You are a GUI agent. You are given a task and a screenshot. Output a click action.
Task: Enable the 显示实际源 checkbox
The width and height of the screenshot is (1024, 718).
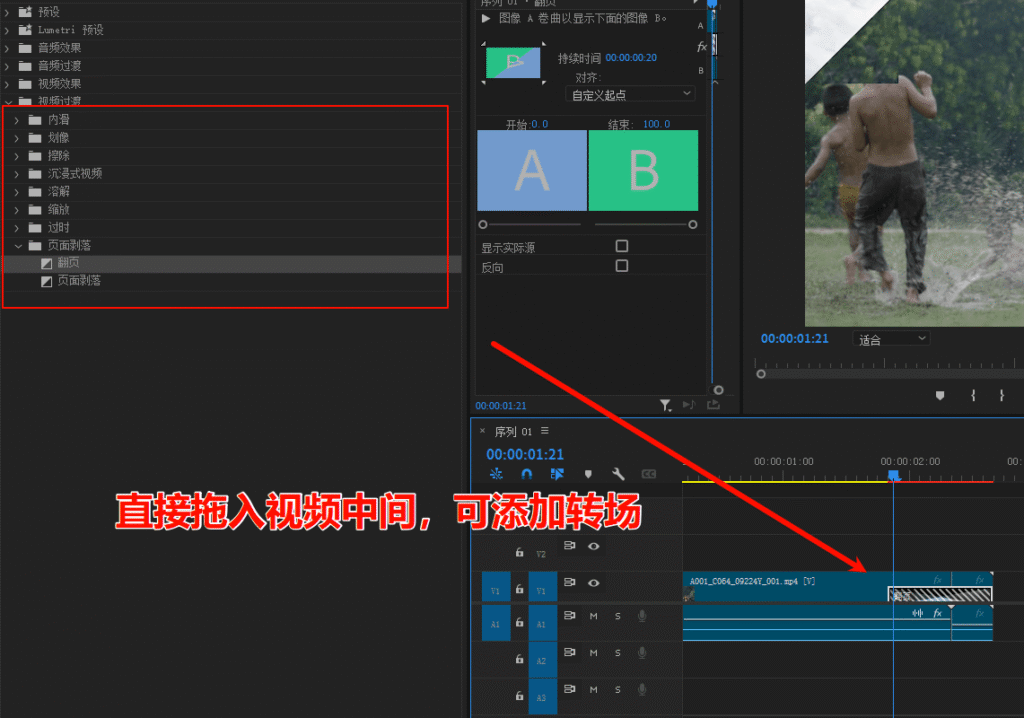(621, 245)
